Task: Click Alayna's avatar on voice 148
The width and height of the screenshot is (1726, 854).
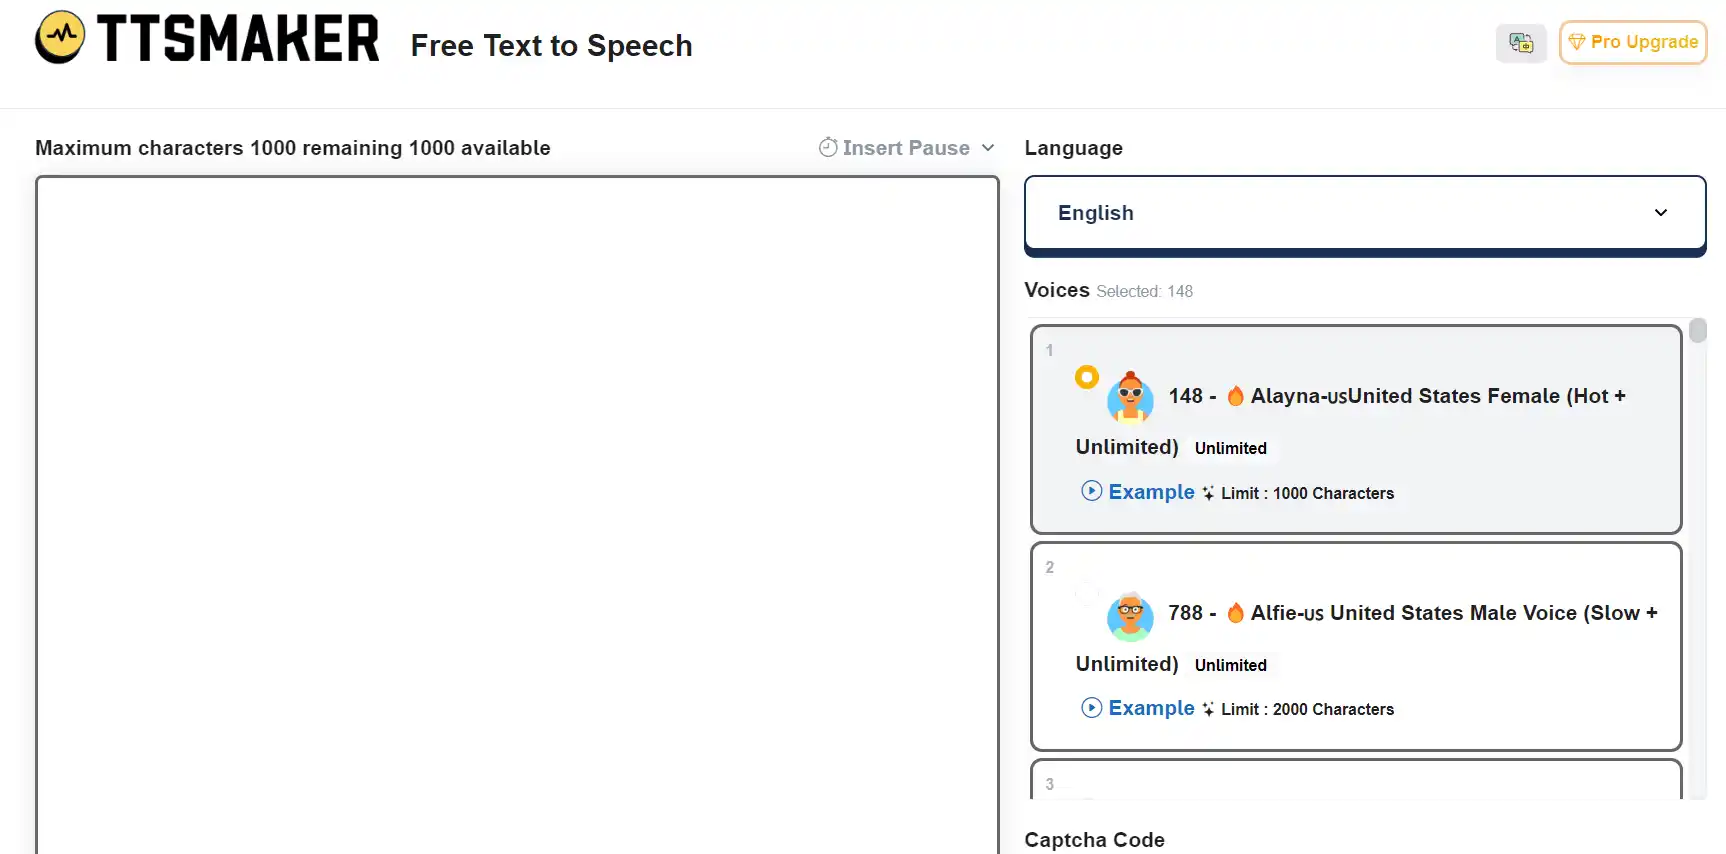Action: click(x=1129, y=396)
